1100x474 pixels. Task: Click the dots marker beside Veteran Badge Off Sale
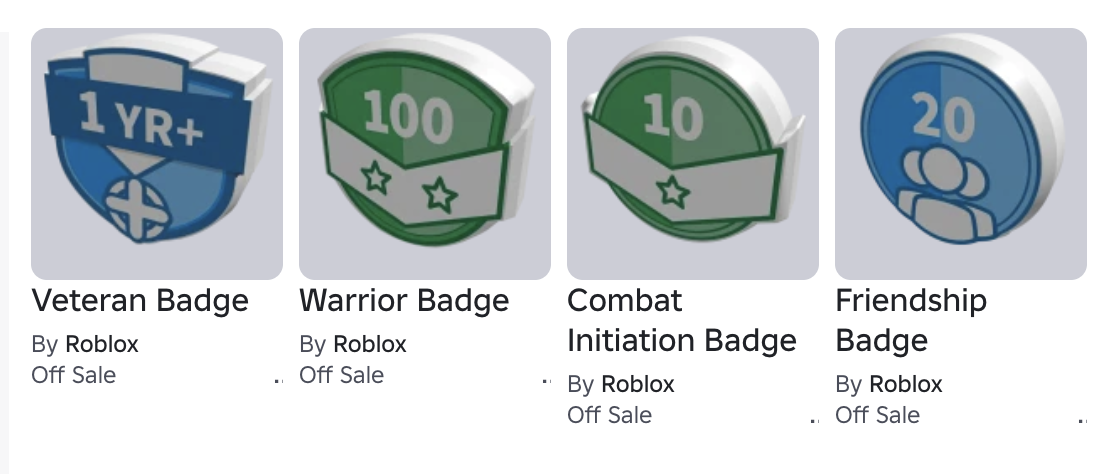tap(279, 381)
